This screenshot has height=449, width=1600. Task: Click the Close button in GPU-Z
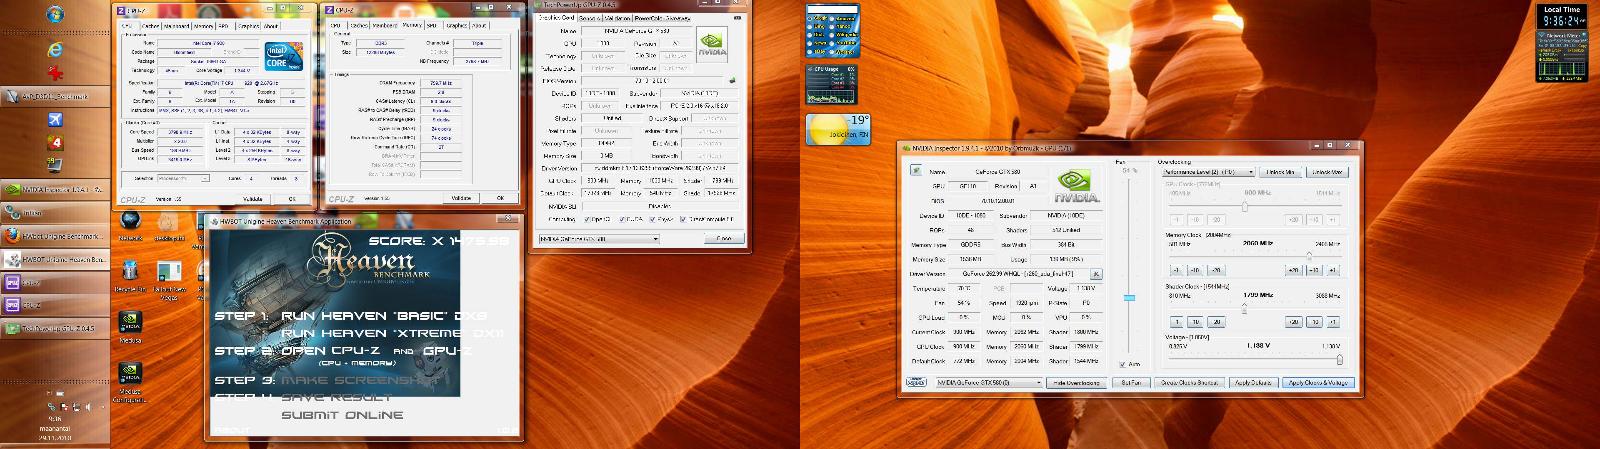click(x=723, y=239)
